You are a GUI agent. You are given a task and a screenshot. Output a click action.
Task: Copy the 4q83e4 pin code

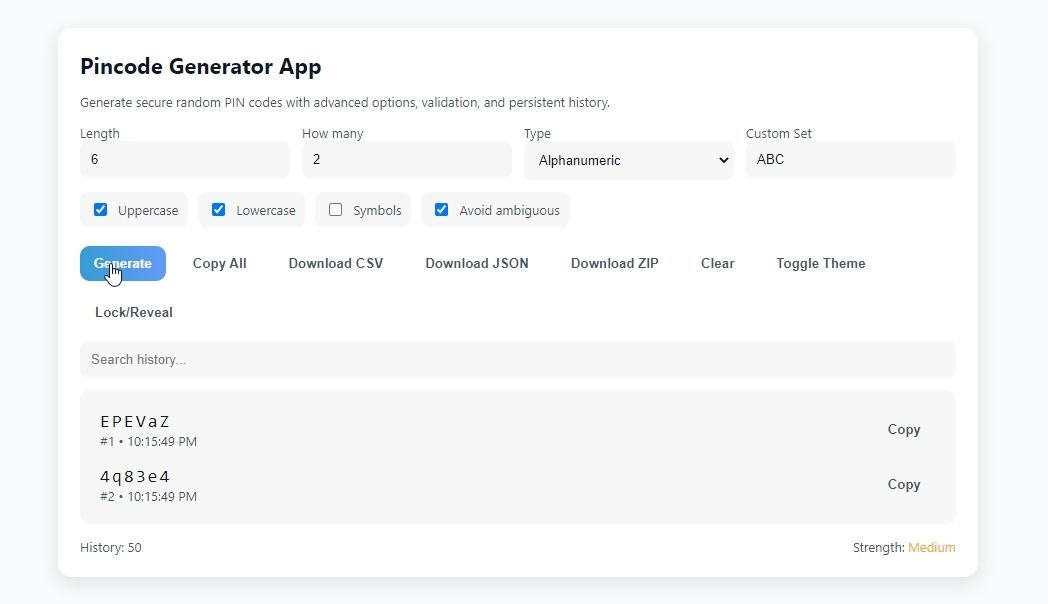(903, 484)
